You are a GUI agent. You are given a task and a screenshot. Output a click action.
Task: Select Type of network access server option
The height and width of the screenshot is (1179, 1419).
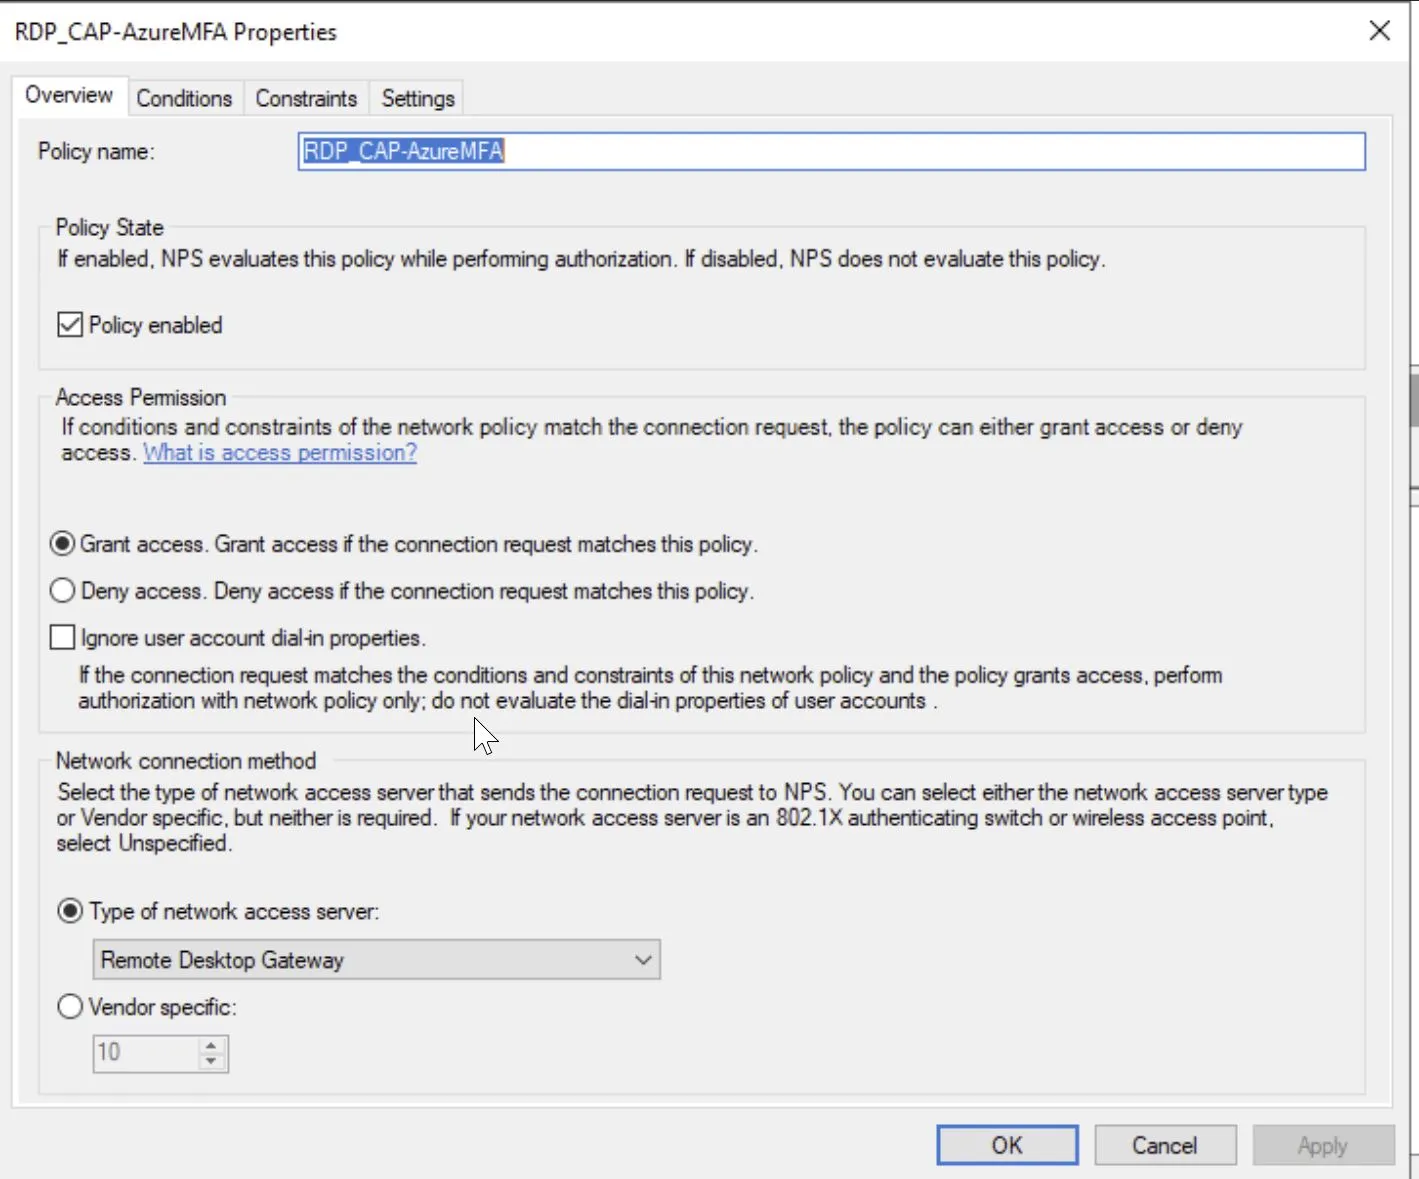pos(70,911)
